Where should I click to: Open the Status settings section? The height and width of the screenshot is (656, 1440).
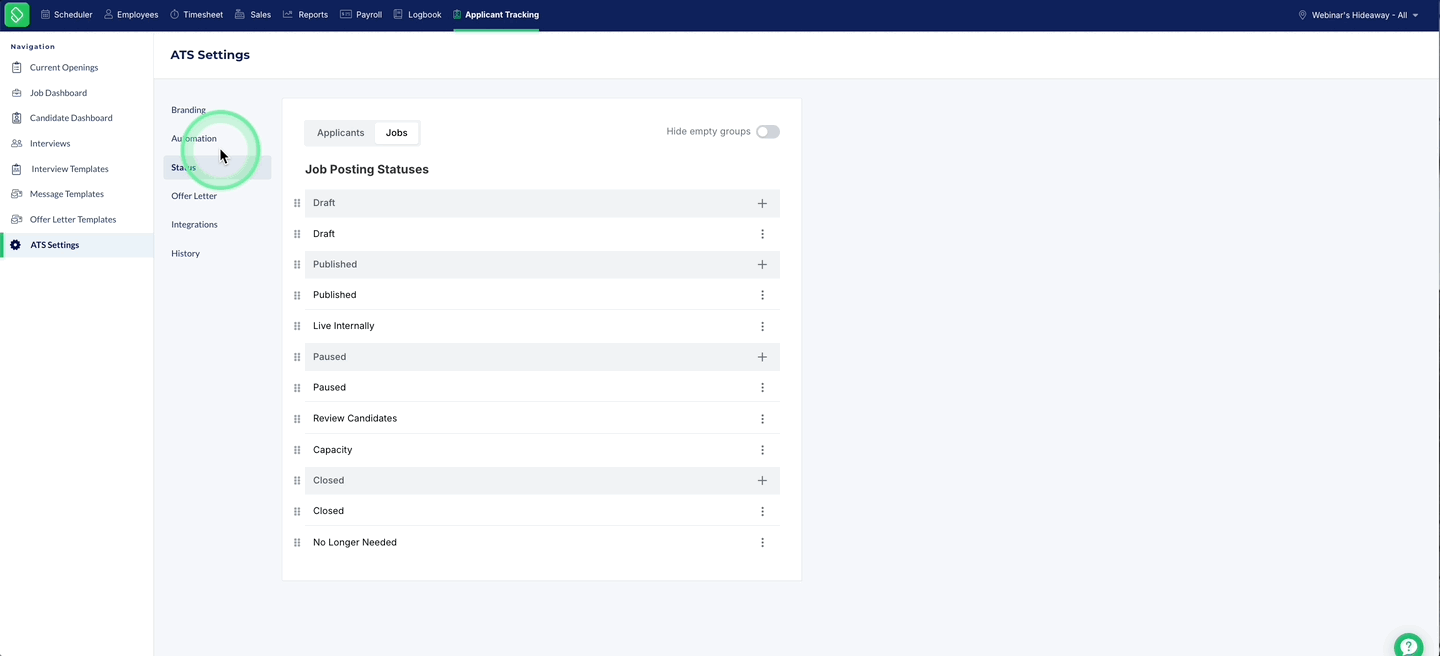point(217,167)
